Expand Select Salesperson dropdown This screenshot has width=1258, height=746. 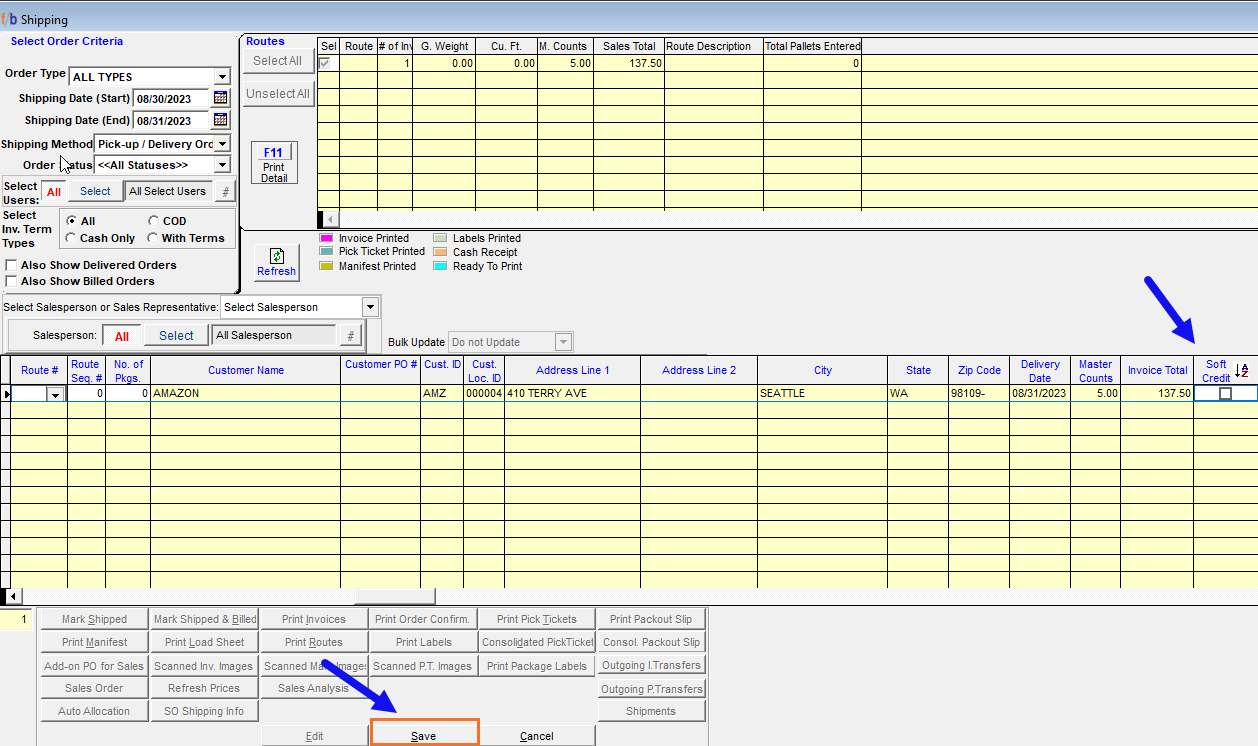[370, 307]
